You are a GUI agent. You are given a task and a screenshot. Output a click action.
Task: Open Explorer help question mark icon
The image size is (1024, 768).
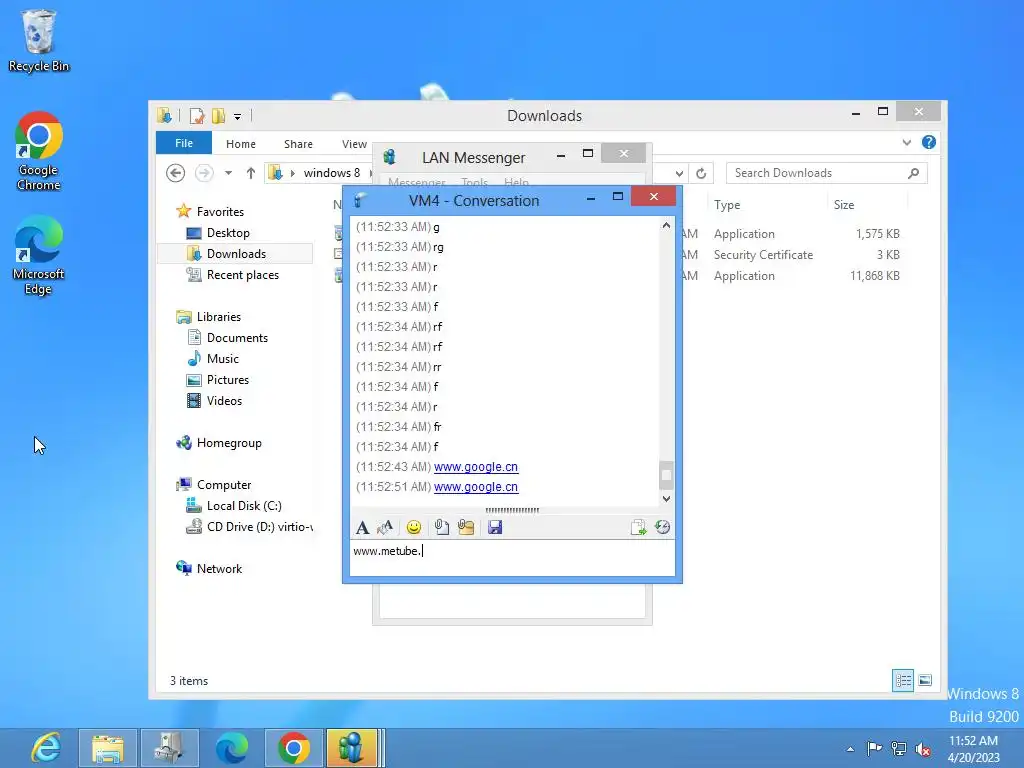pyautogui.click(x=929, y=142)
